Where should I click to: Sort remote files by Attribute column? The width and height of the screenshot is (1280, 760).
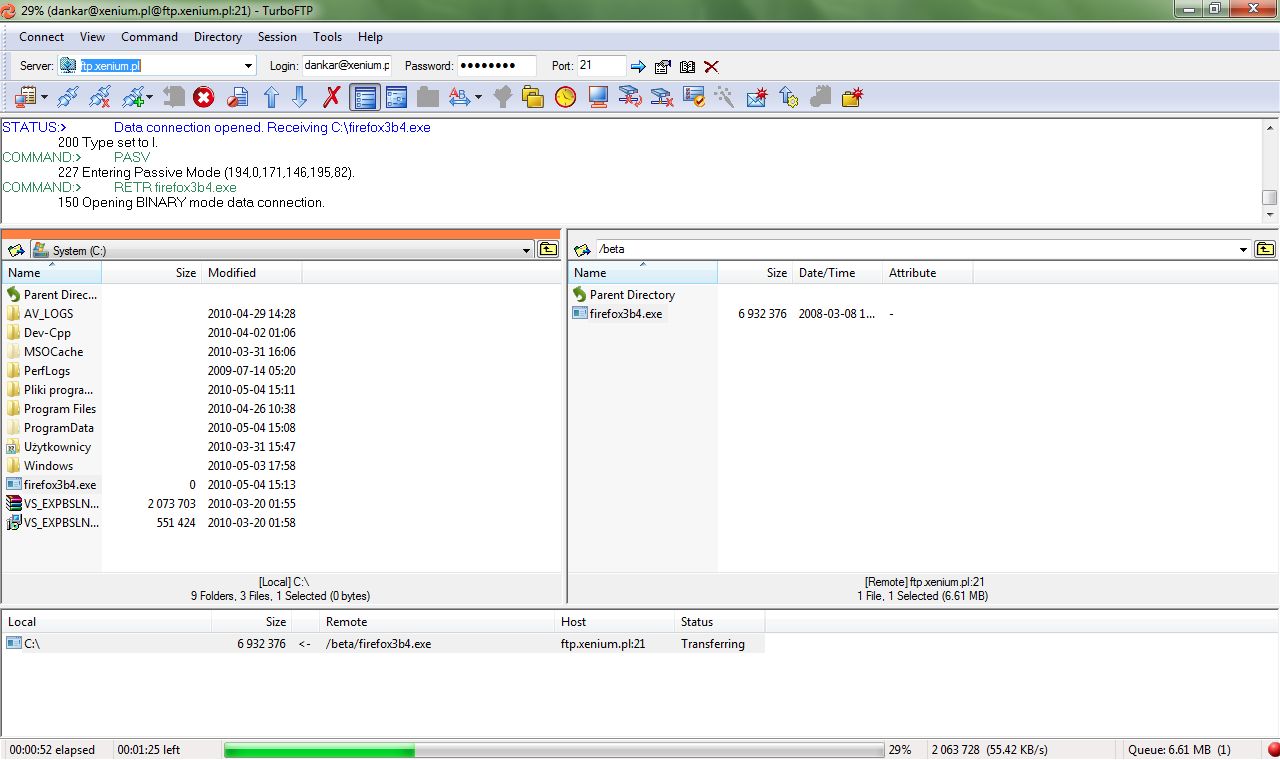tap(927, 273)
